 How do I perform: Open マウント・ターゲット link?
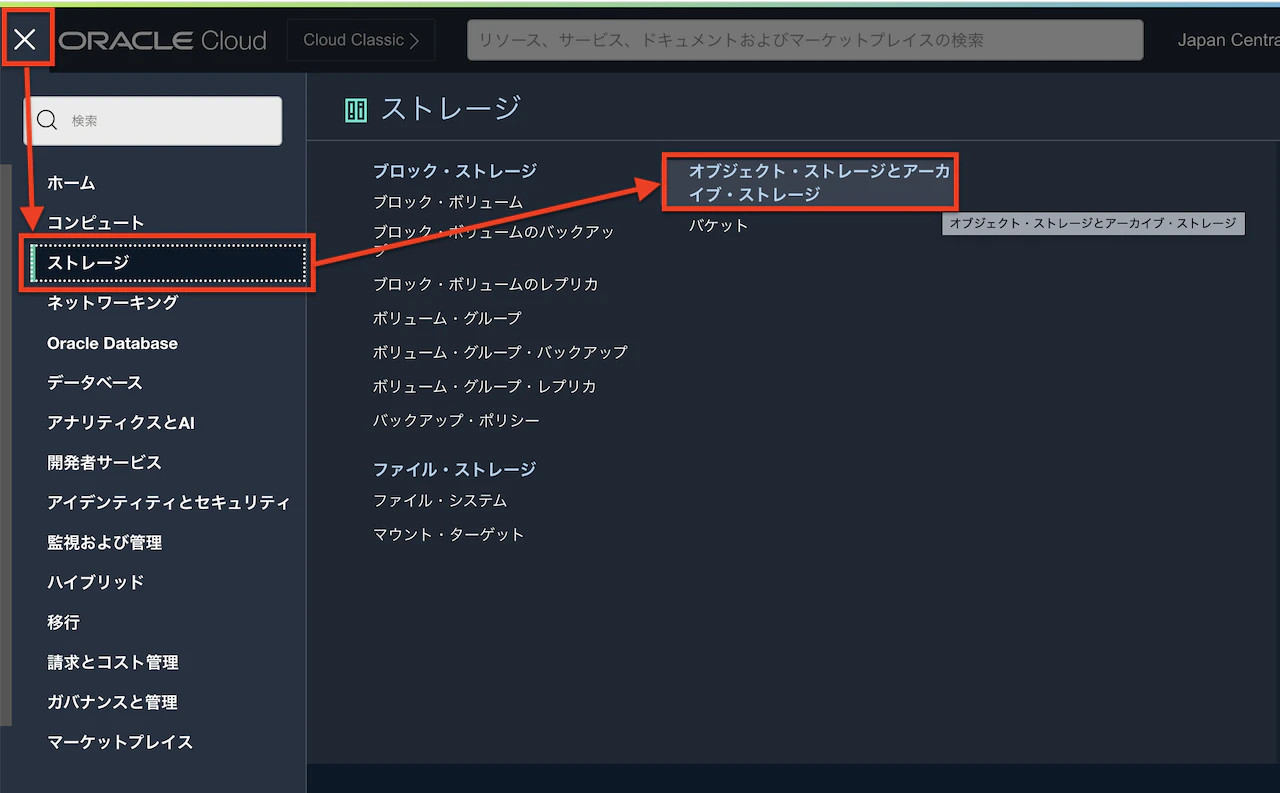tap(449, 534)
